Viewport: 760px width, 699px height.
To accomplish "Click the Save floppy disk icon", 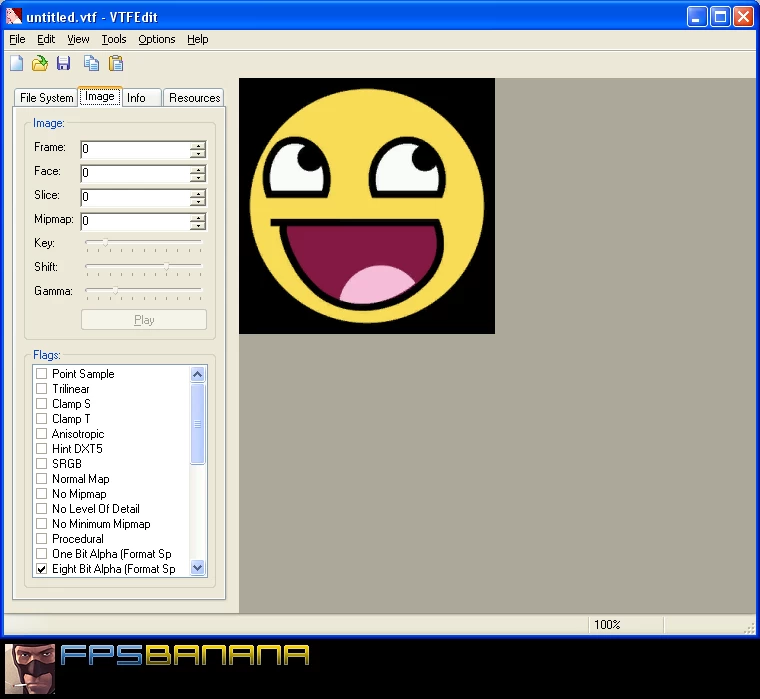I will tap(63, 63).
